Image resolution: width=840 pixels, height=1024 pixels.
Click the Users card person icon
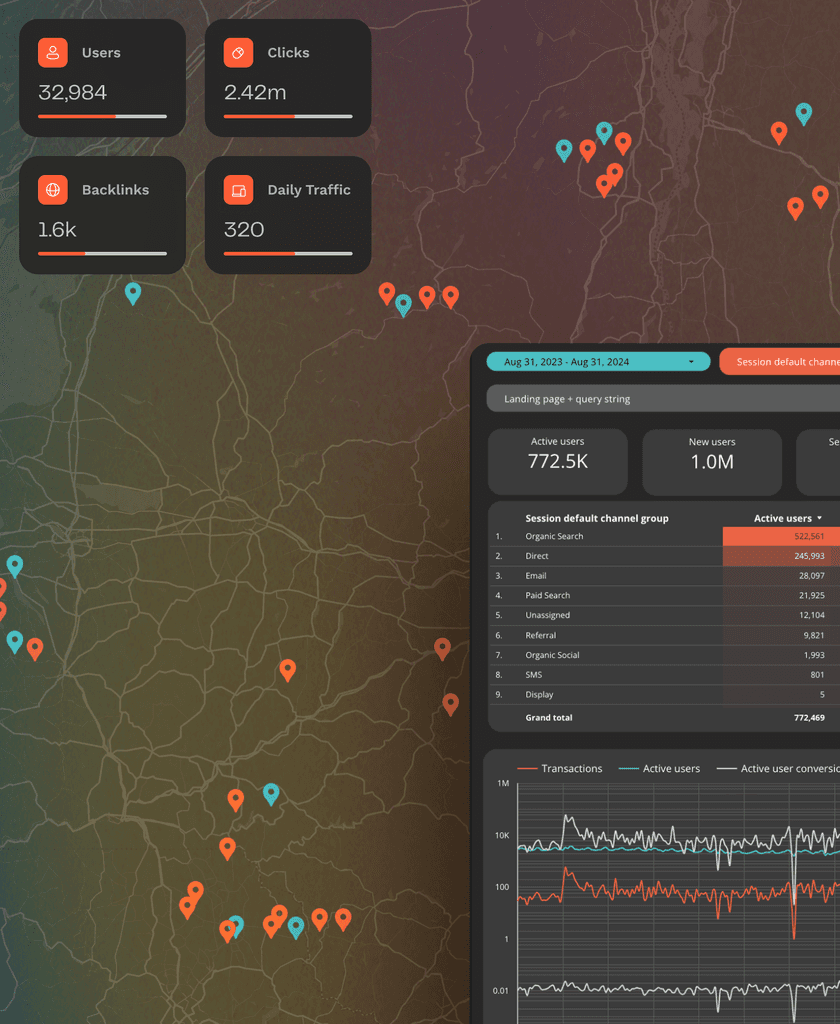click(x=53, y=53)
